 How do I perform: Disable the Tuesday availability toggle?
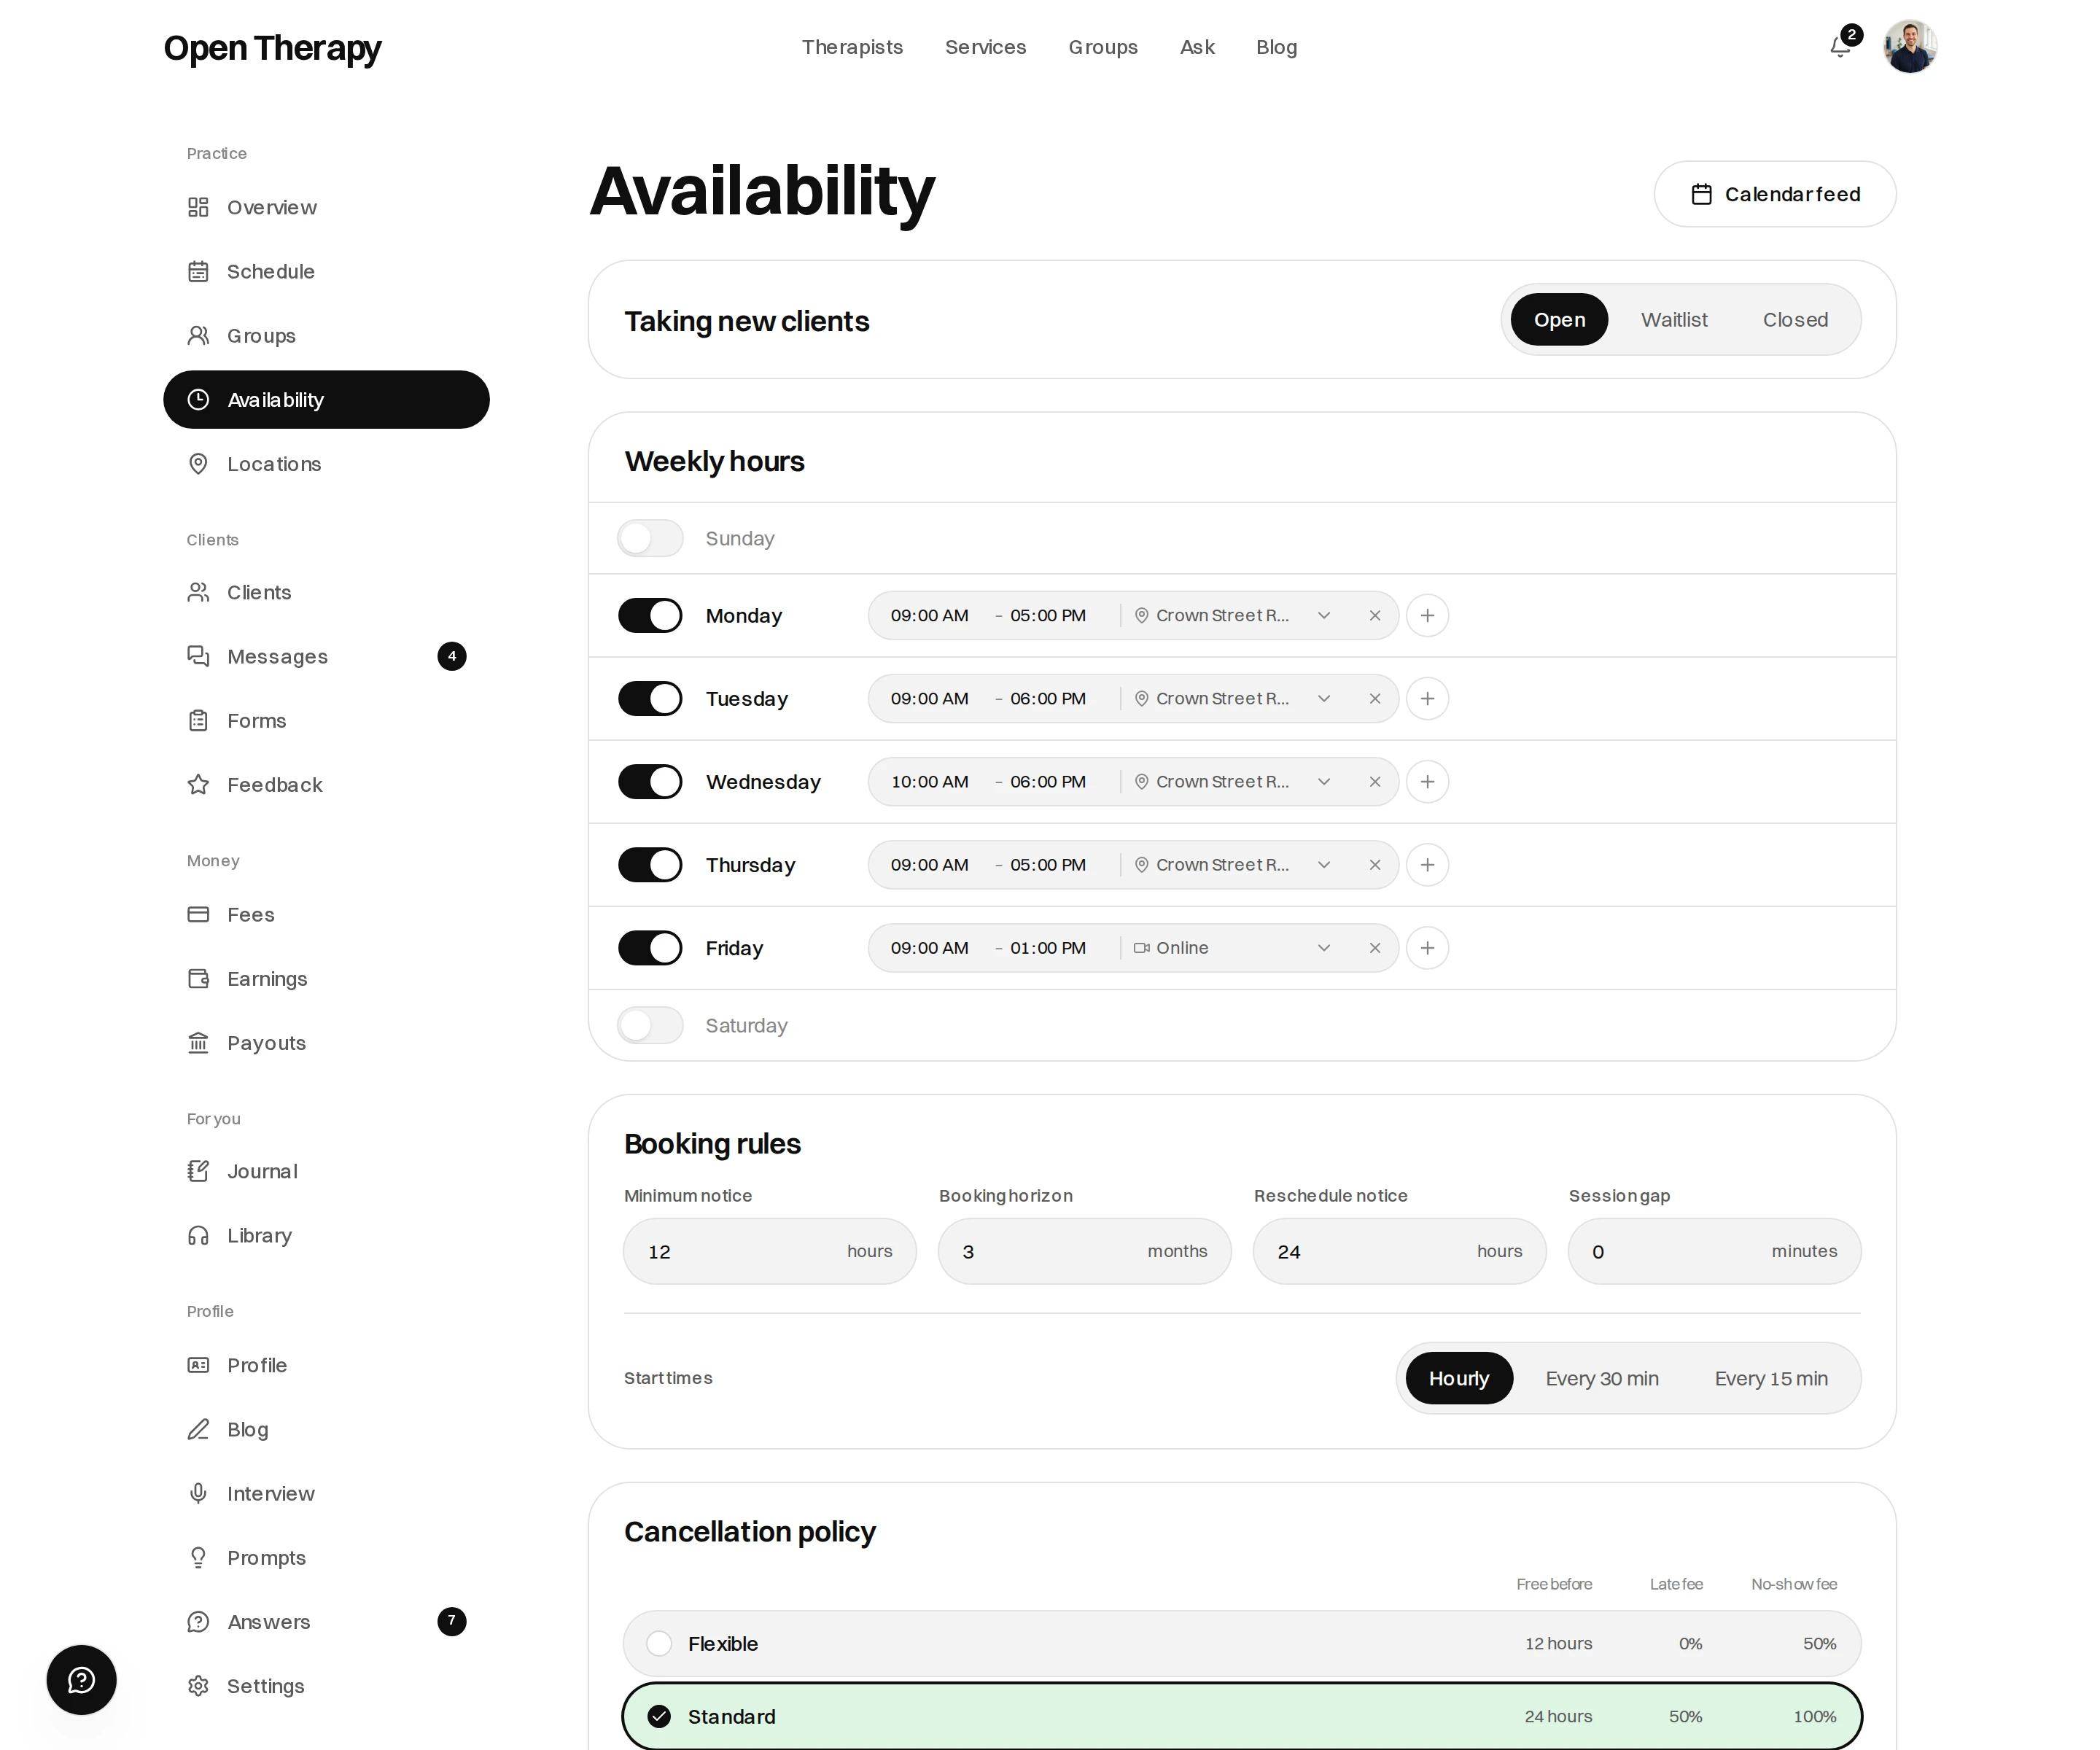[650, 698]
